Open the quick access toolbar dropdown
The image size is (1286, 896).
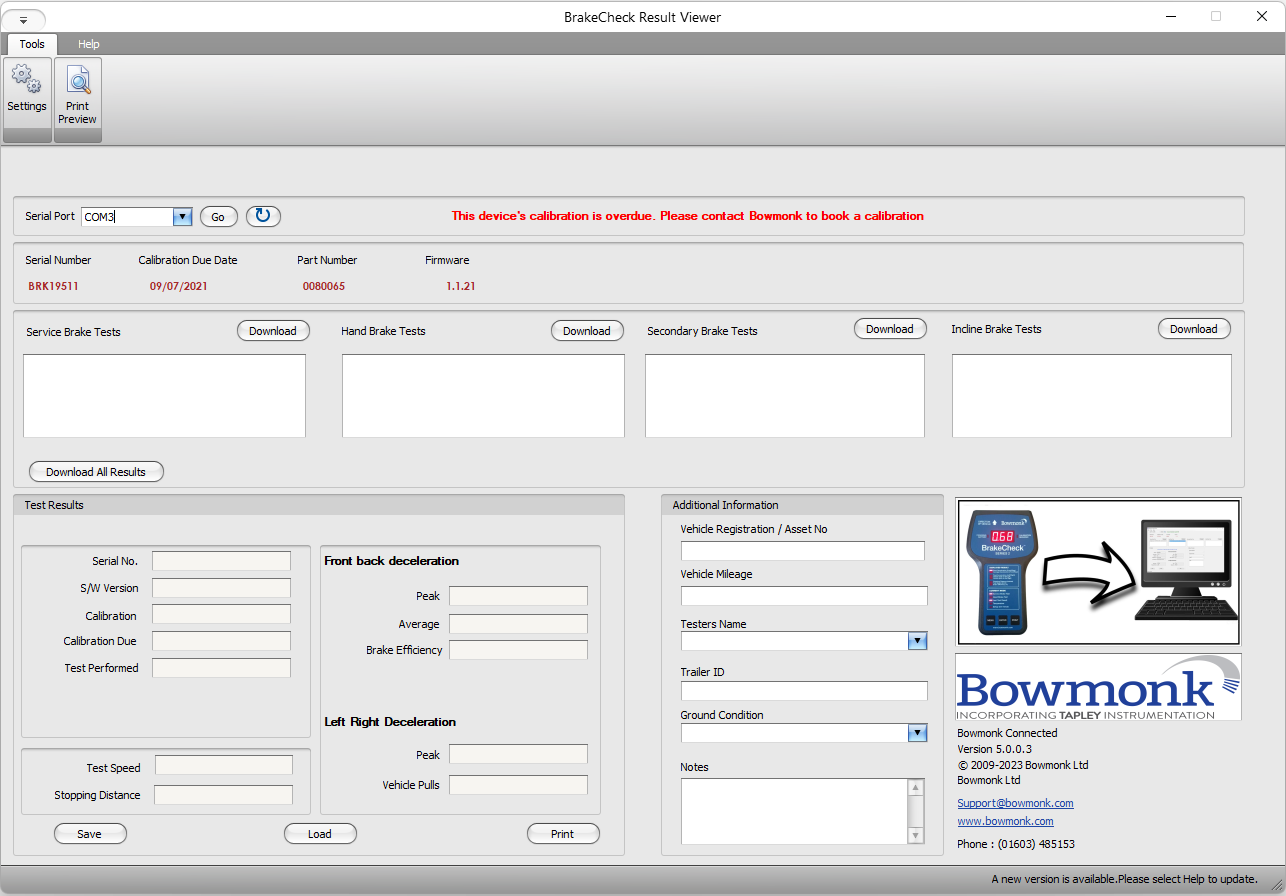click(x=23, y=19)
